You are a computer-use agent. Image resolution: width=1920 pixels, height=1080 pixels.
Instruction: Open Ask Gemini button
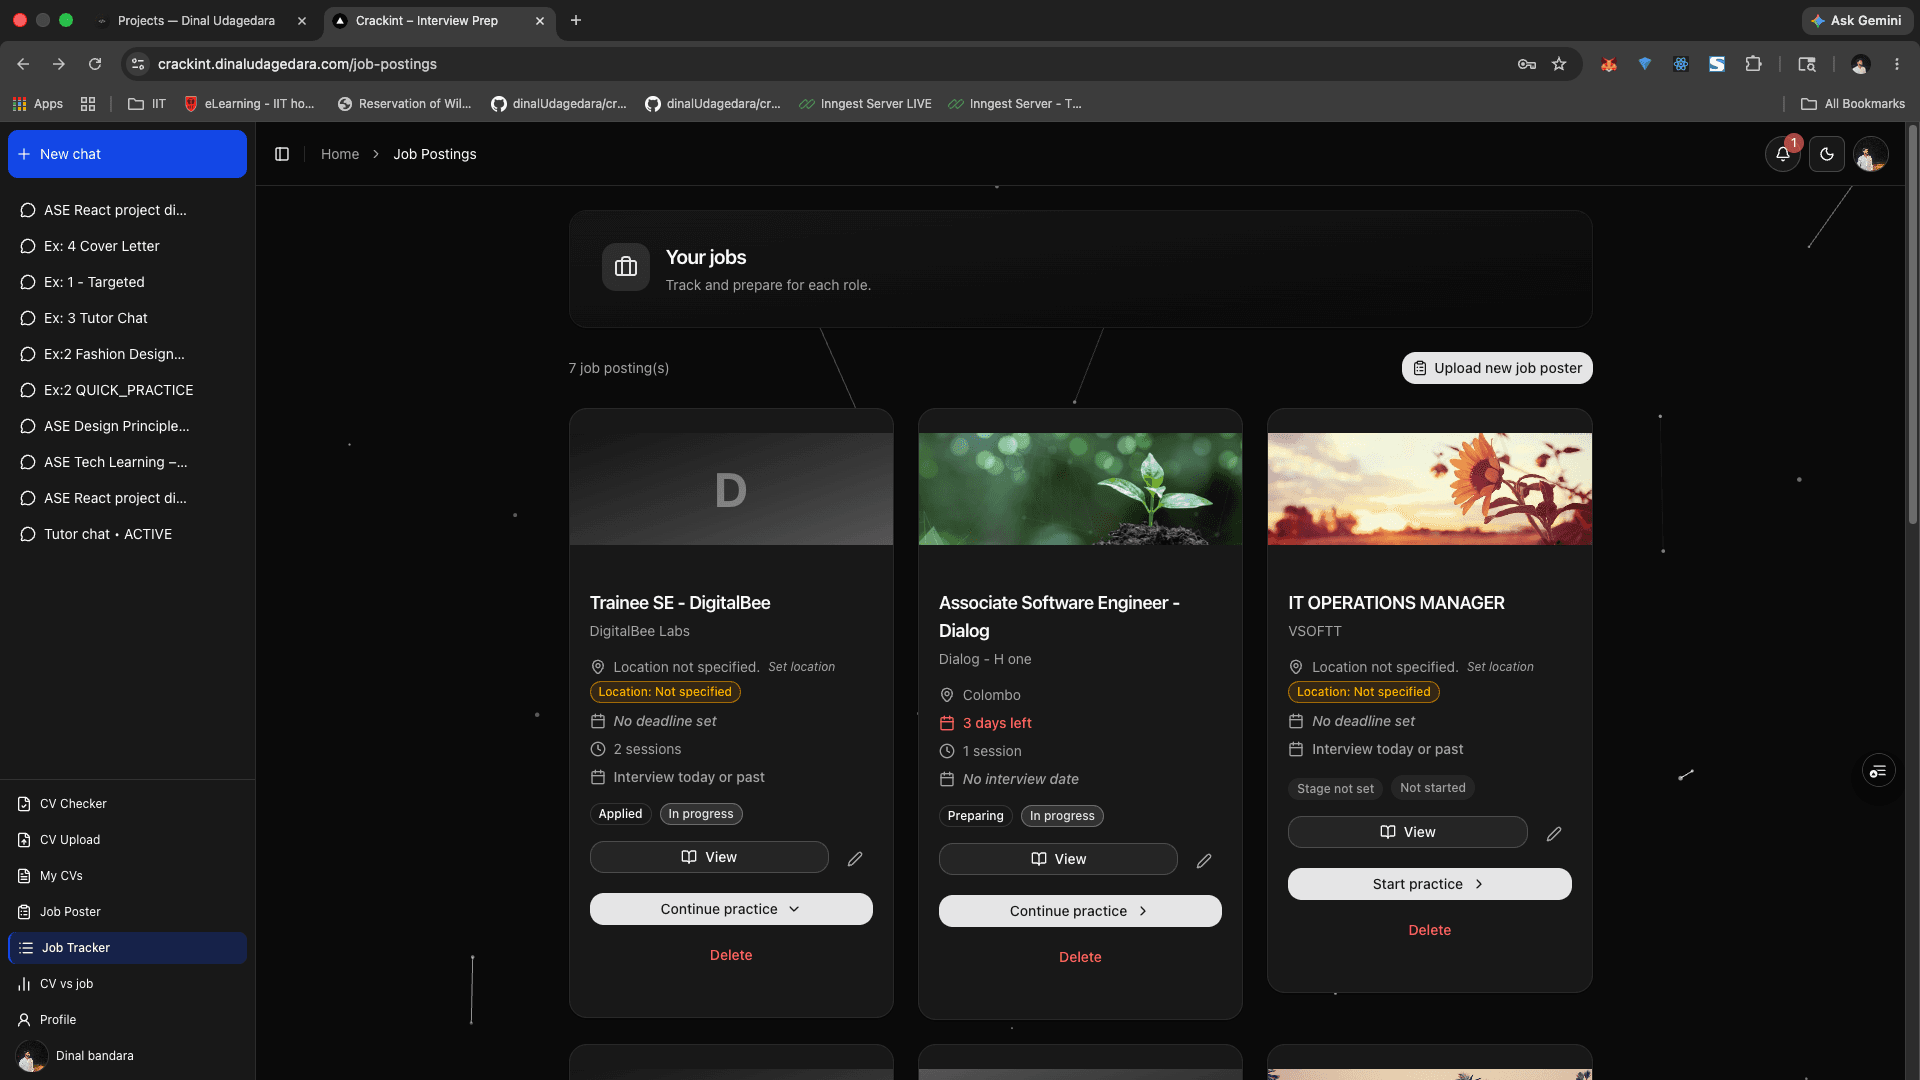[1856, 20]
